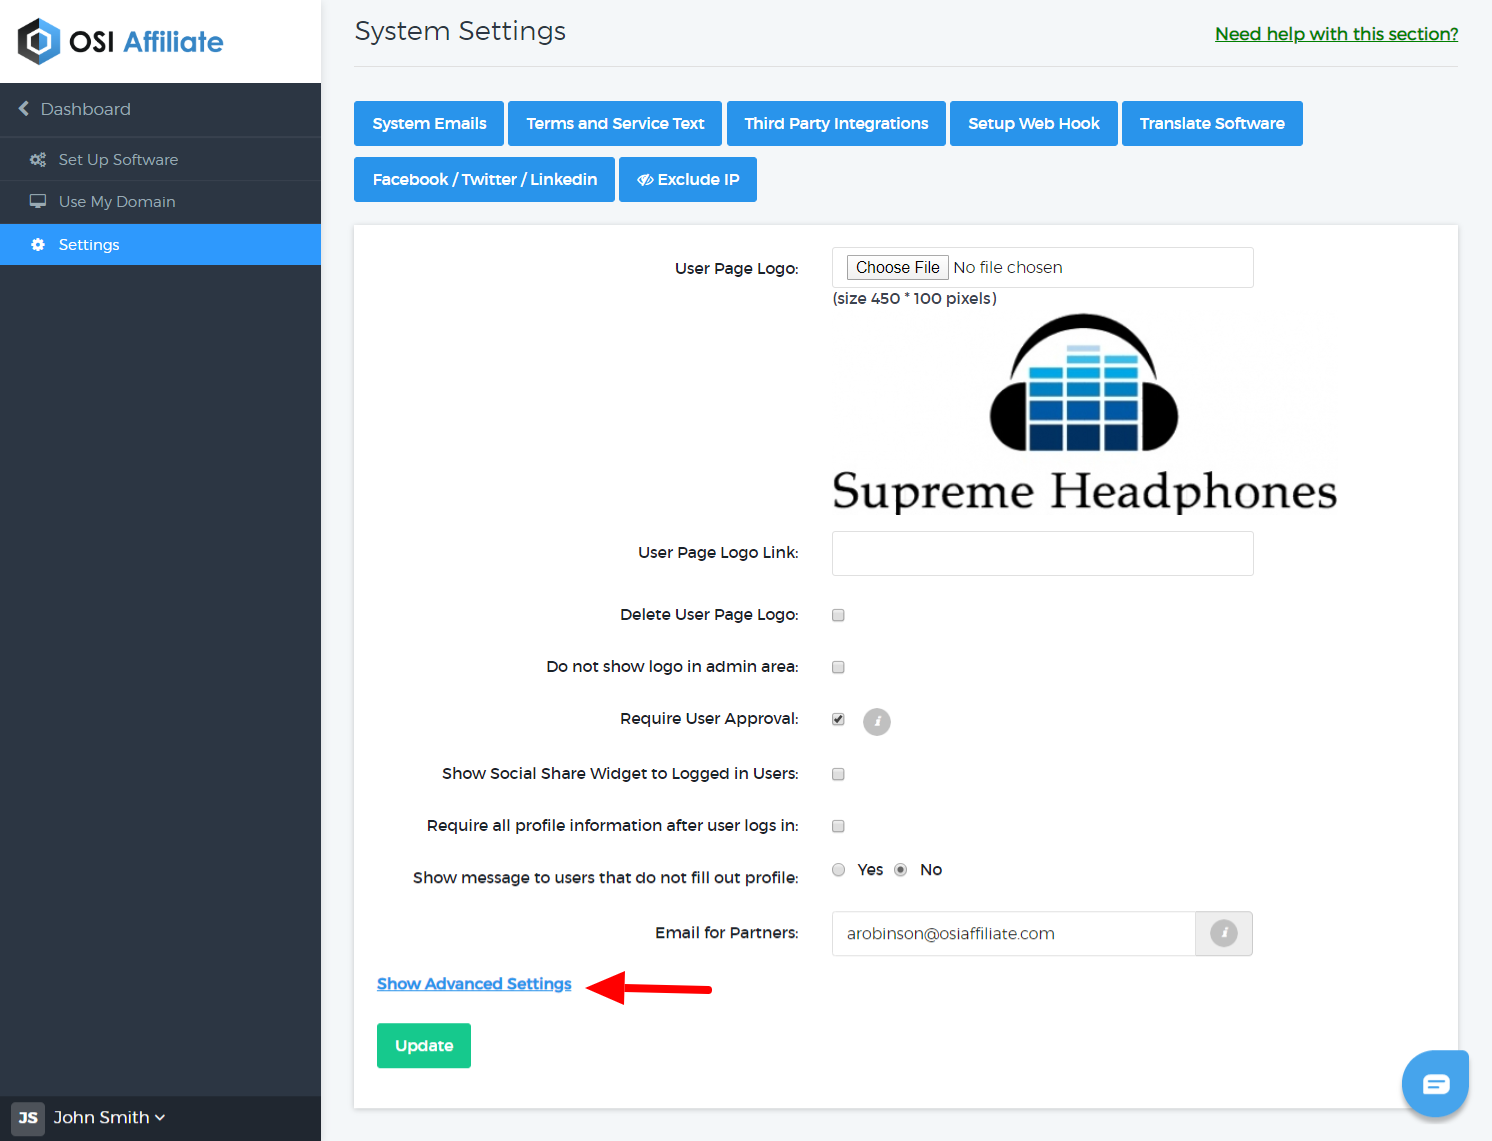Click Choose File for User Page Logo
The image size is (1492, 1141).
click(897, 268)
